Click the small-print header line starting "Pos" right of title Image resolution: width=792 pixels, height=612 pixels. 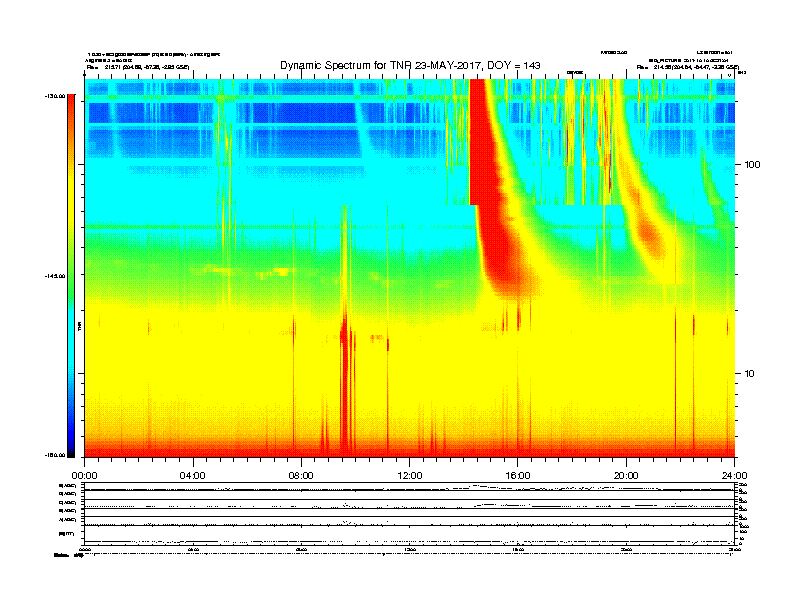pos(687,67)
